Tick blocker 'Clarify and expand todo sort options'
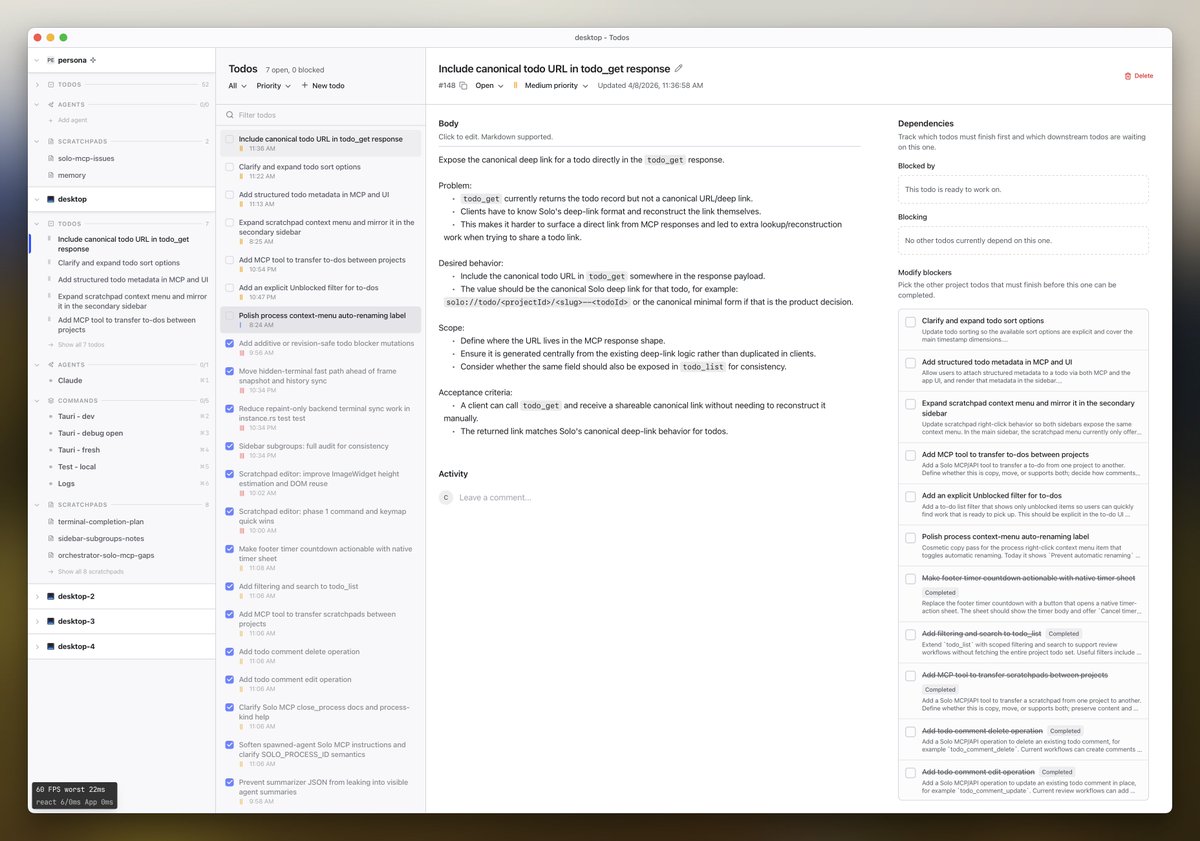 tap(910, 321)
